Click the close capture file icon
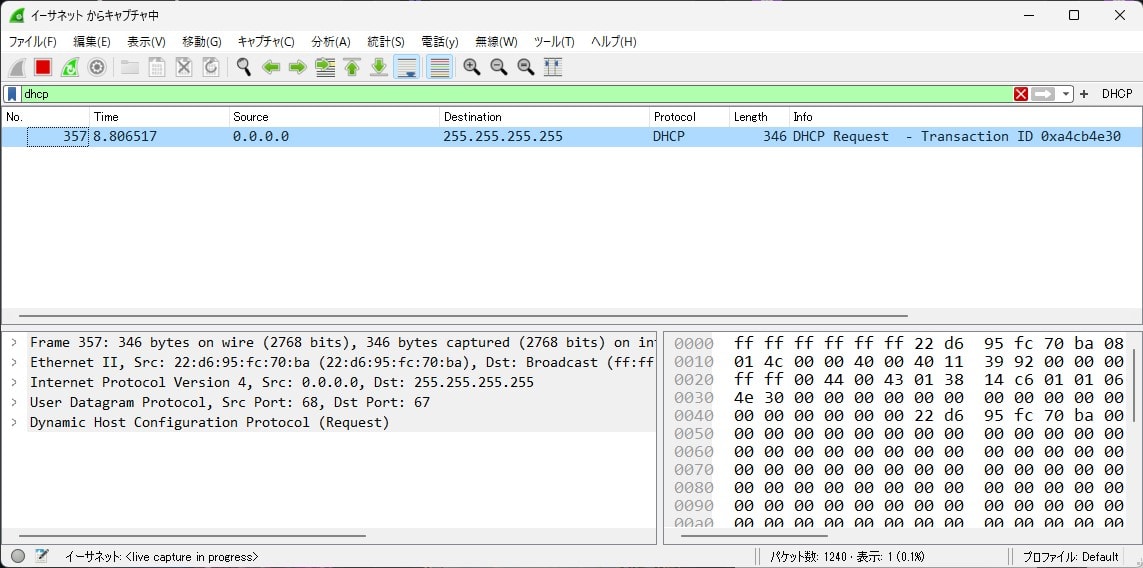This screenshot has height=568, width=1143. coord(184,68)
